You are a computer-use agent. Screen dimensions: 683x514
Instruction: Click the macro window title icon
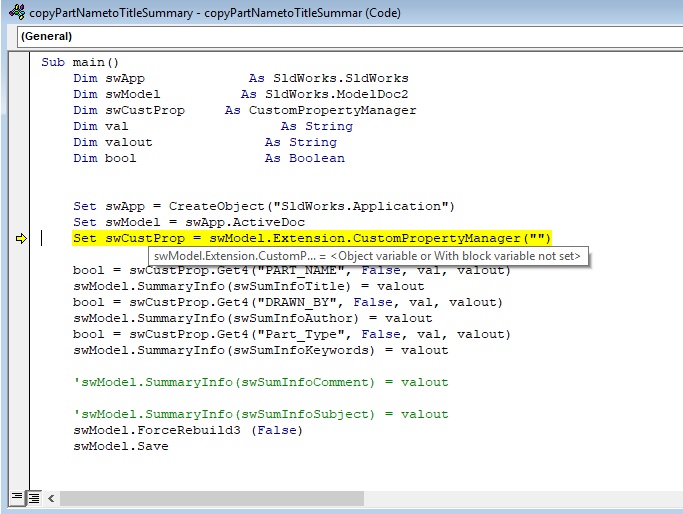(x=17, y=11)
